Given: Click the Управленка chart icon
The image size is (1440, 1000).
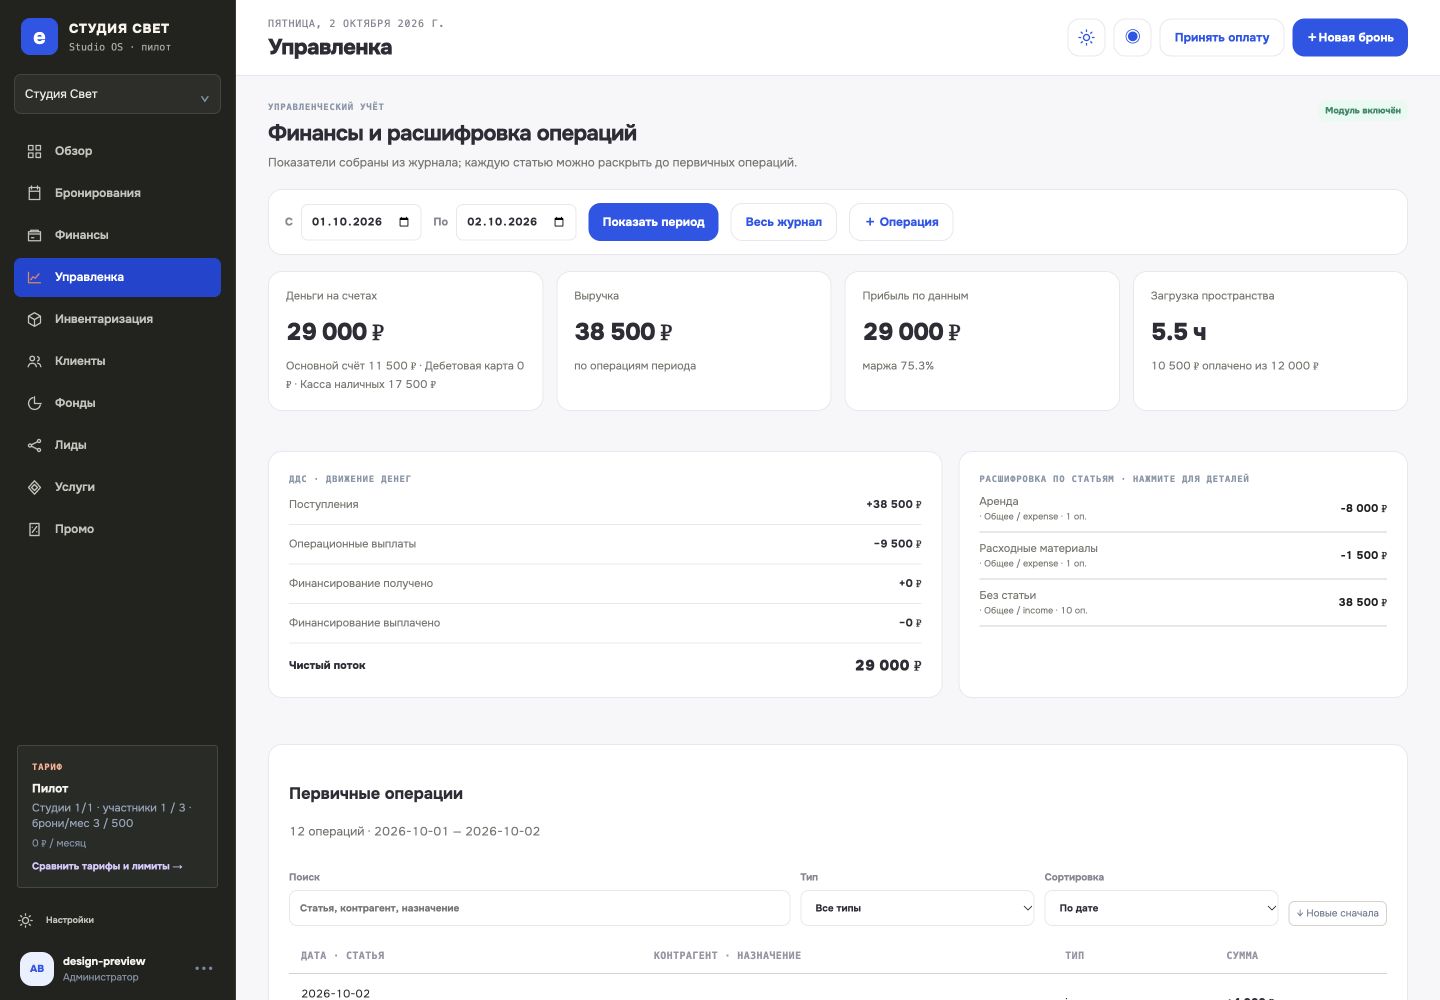Looking at the screenshot, I should (x=34, y=277).
